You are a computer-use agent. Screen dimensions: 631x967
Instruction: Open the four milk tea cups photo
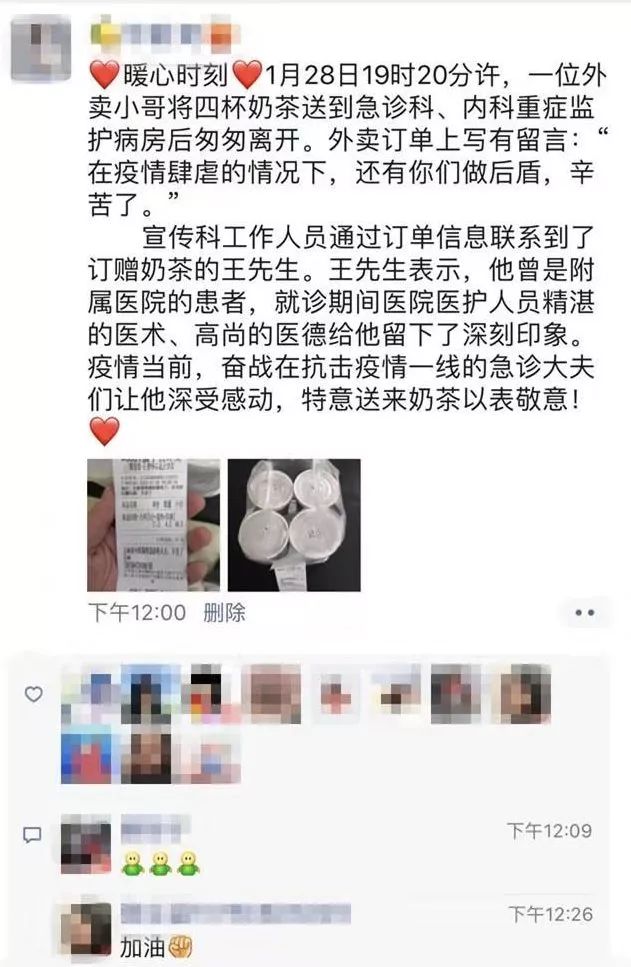click(294, 525)
